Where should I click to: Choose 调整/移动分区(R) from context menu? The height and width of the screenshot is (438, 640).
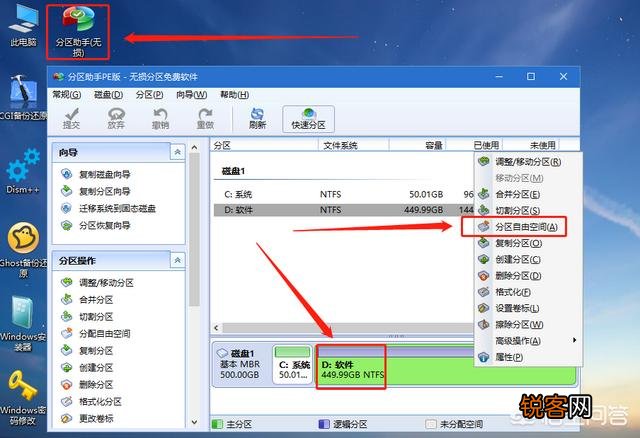coord(528,162)
